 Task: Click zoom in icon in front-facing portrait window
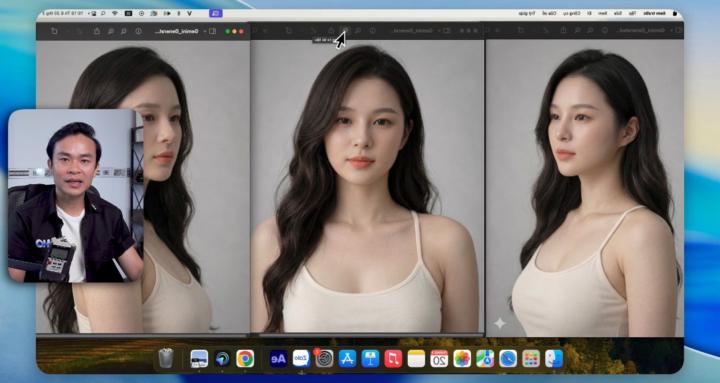[345, 31]
